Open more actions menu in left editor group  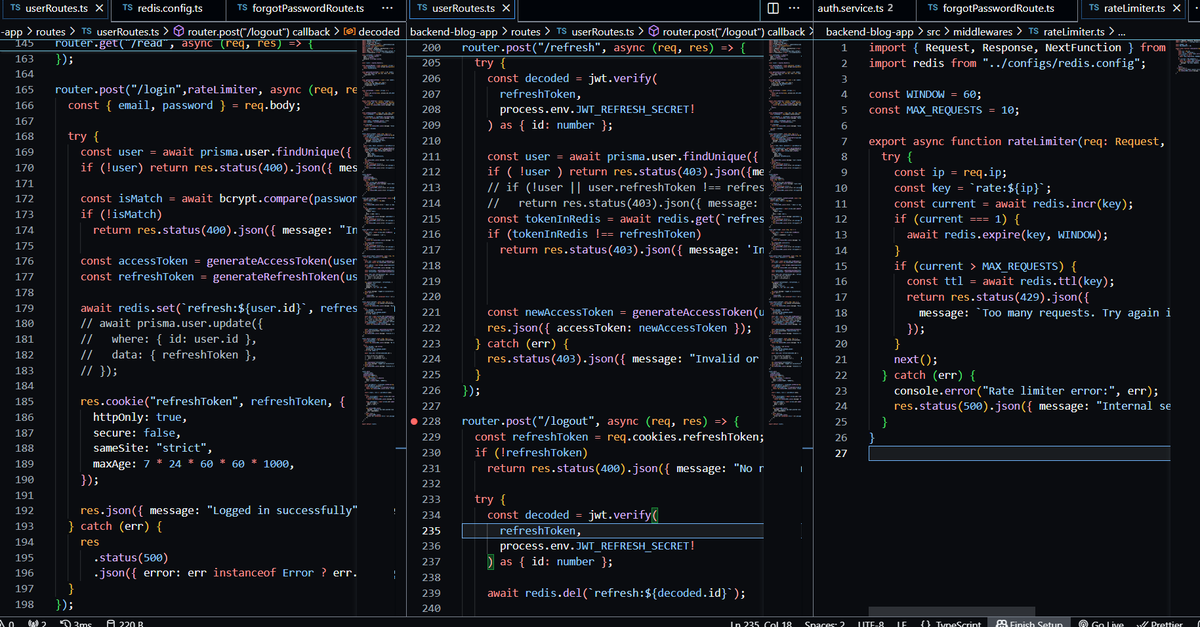(x=387, y=8)
